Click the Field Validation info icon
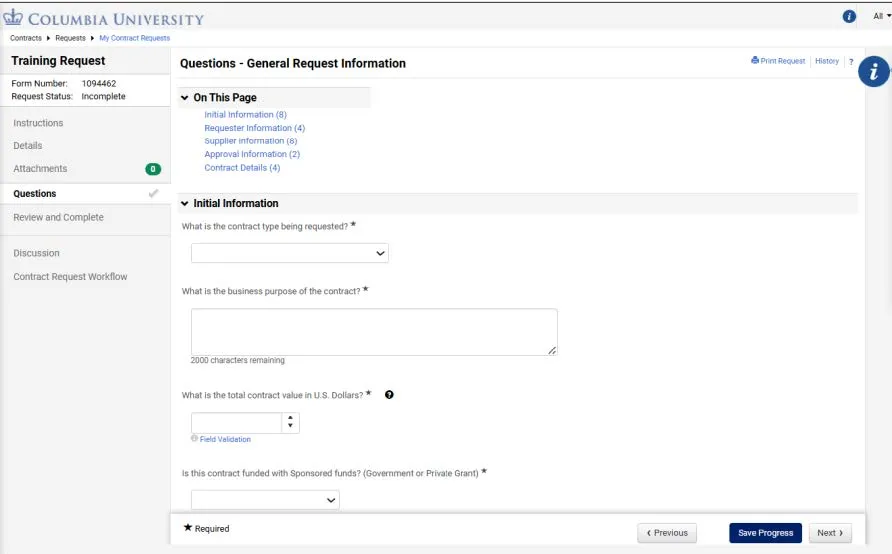Screen dimensions: 892x554 pyautogui.click(x=195, y=439)
